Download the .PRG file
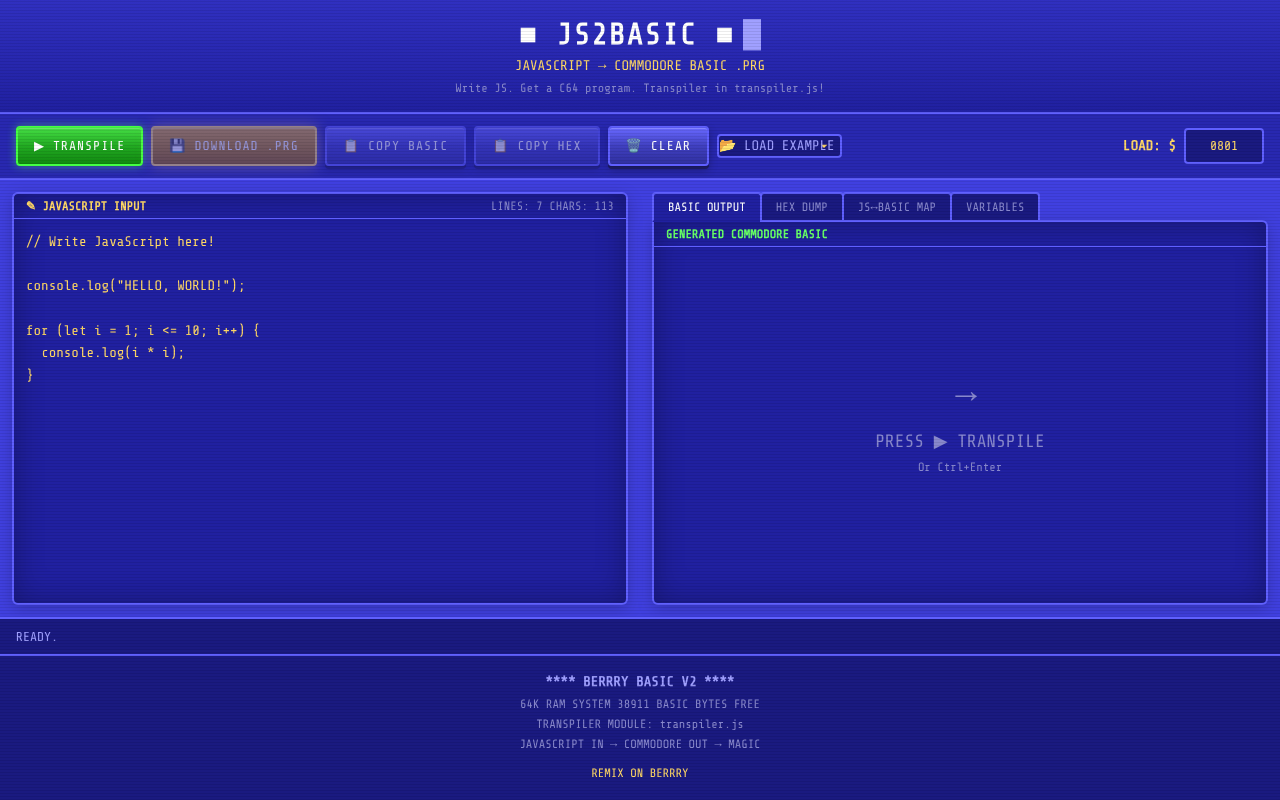Viewport: 1280px width, 800px height. pos(234,146)
